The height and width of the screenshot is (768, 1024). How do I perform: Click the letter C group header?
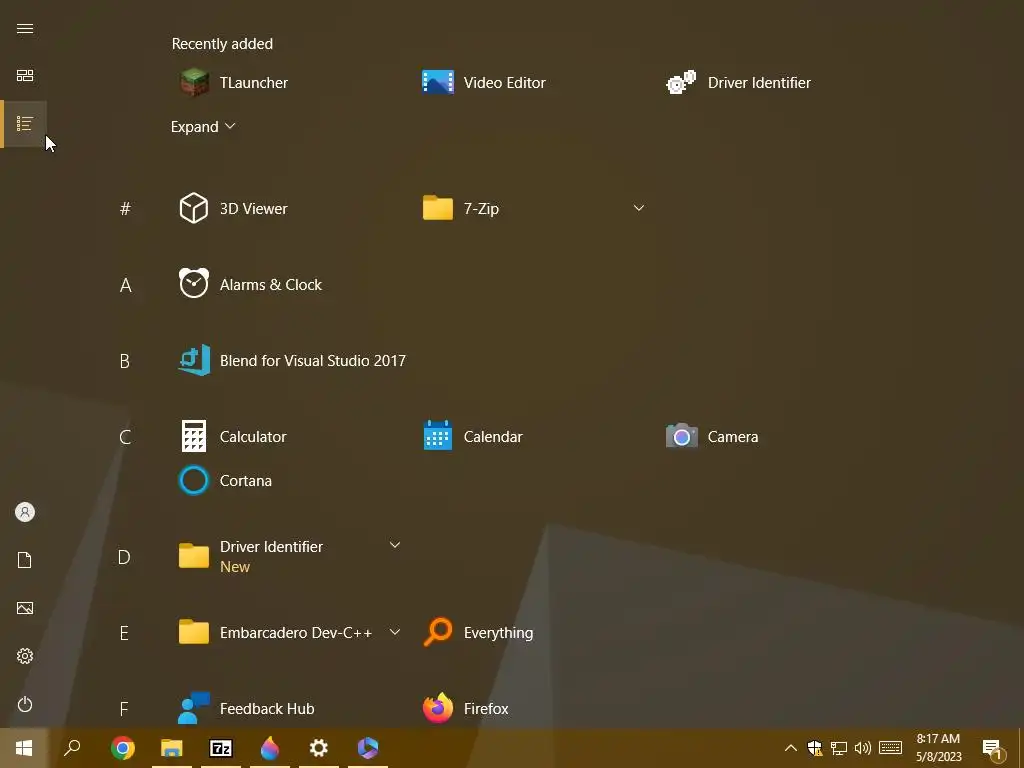tap(125, 437)
